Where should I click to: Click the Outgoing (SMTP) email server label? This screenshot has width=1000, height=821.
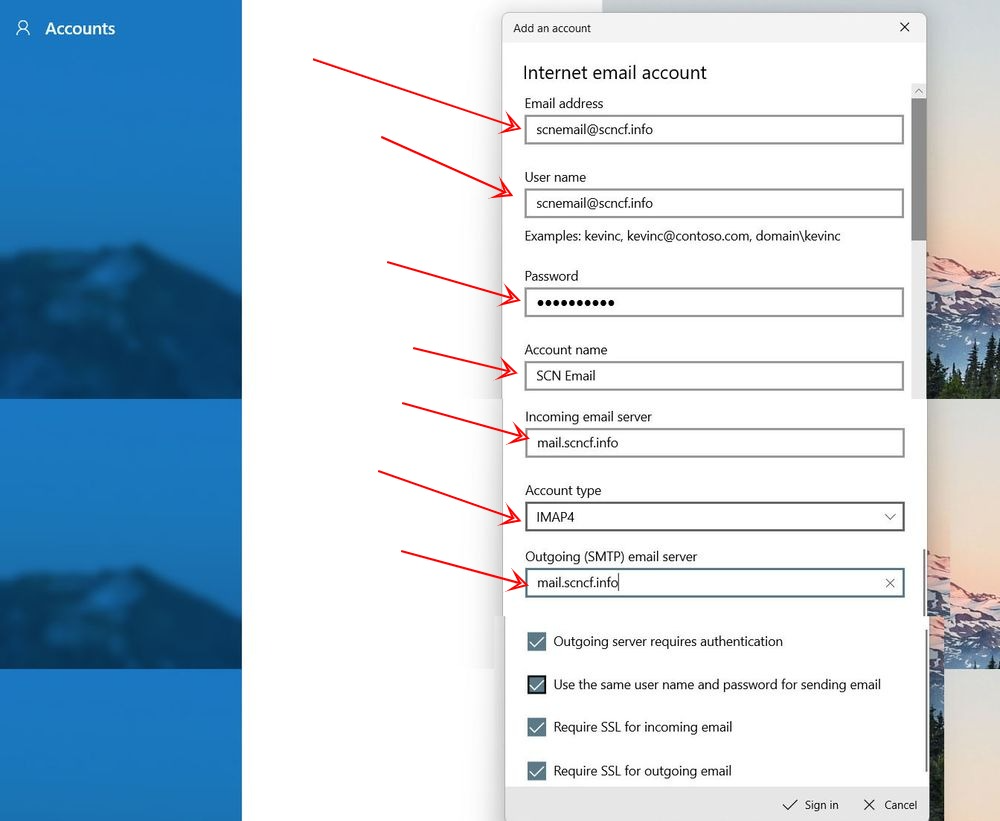click(x=611, y=557)
